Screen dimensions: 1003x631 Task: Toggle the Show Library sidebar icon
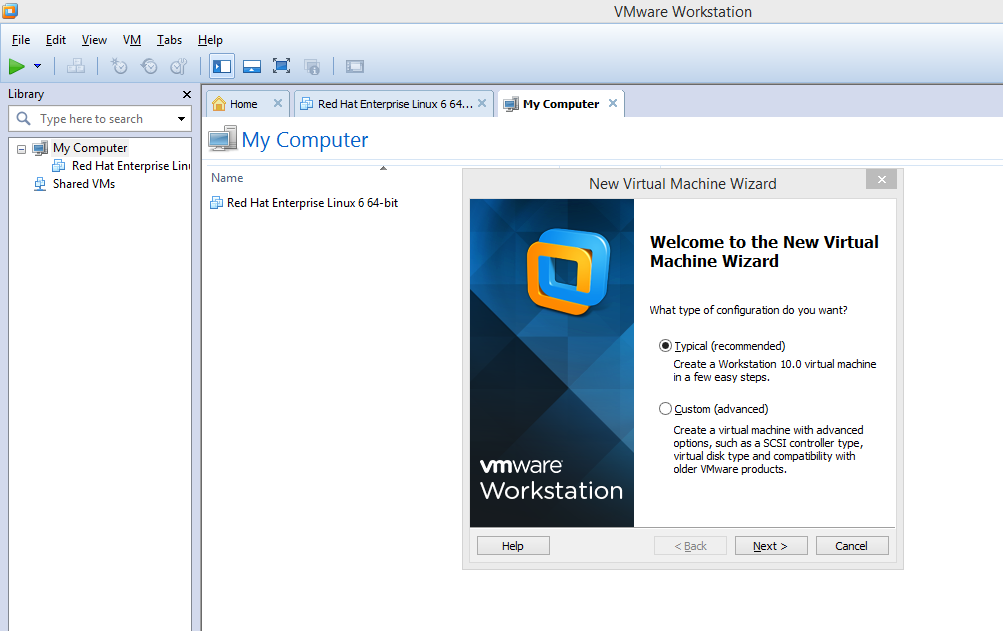coord(222,66)
